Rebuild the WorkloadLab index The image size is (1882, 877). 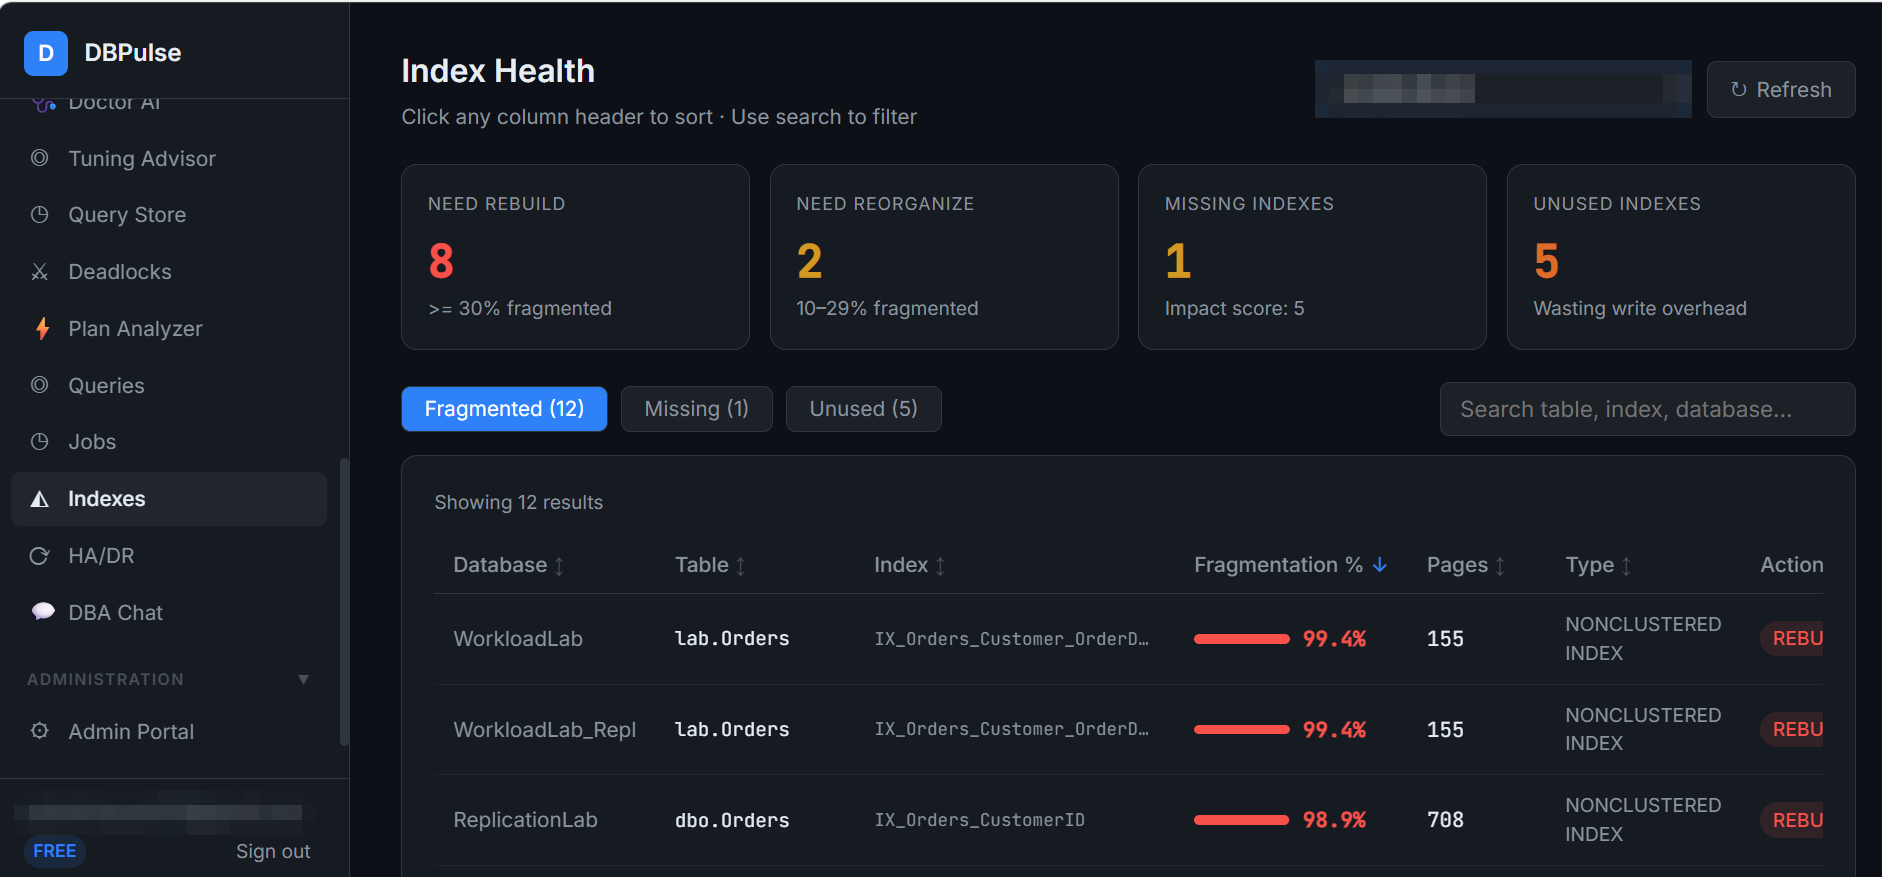click(1792, 638)
